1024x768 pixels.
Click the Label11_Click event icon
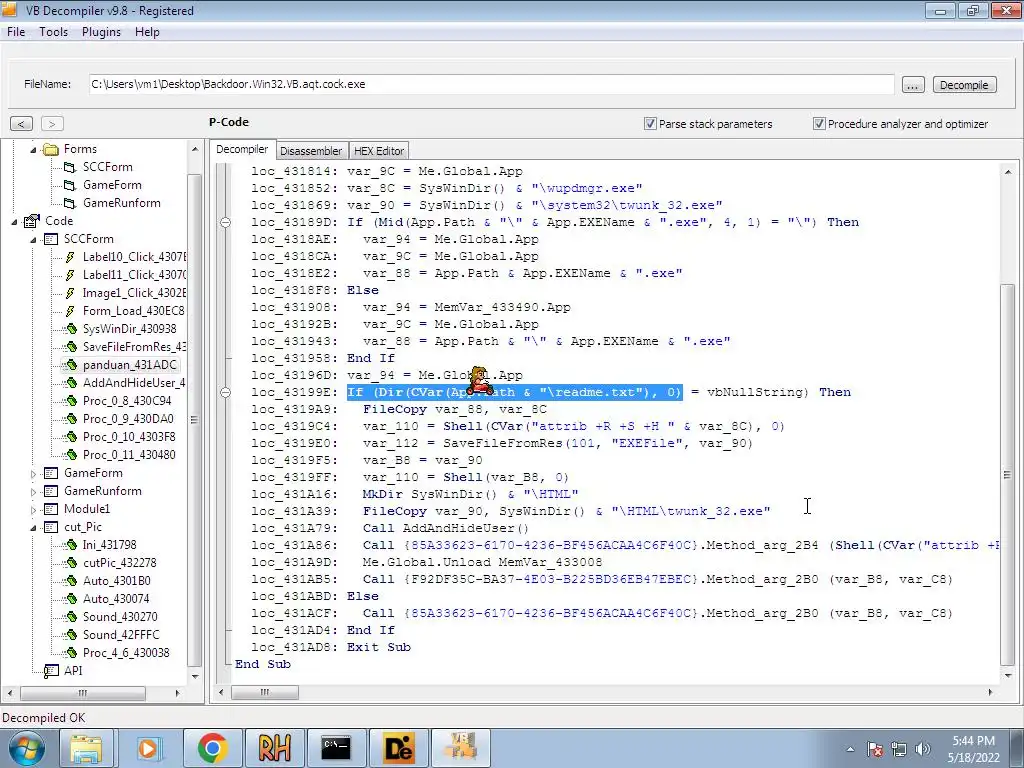(70, 275)
